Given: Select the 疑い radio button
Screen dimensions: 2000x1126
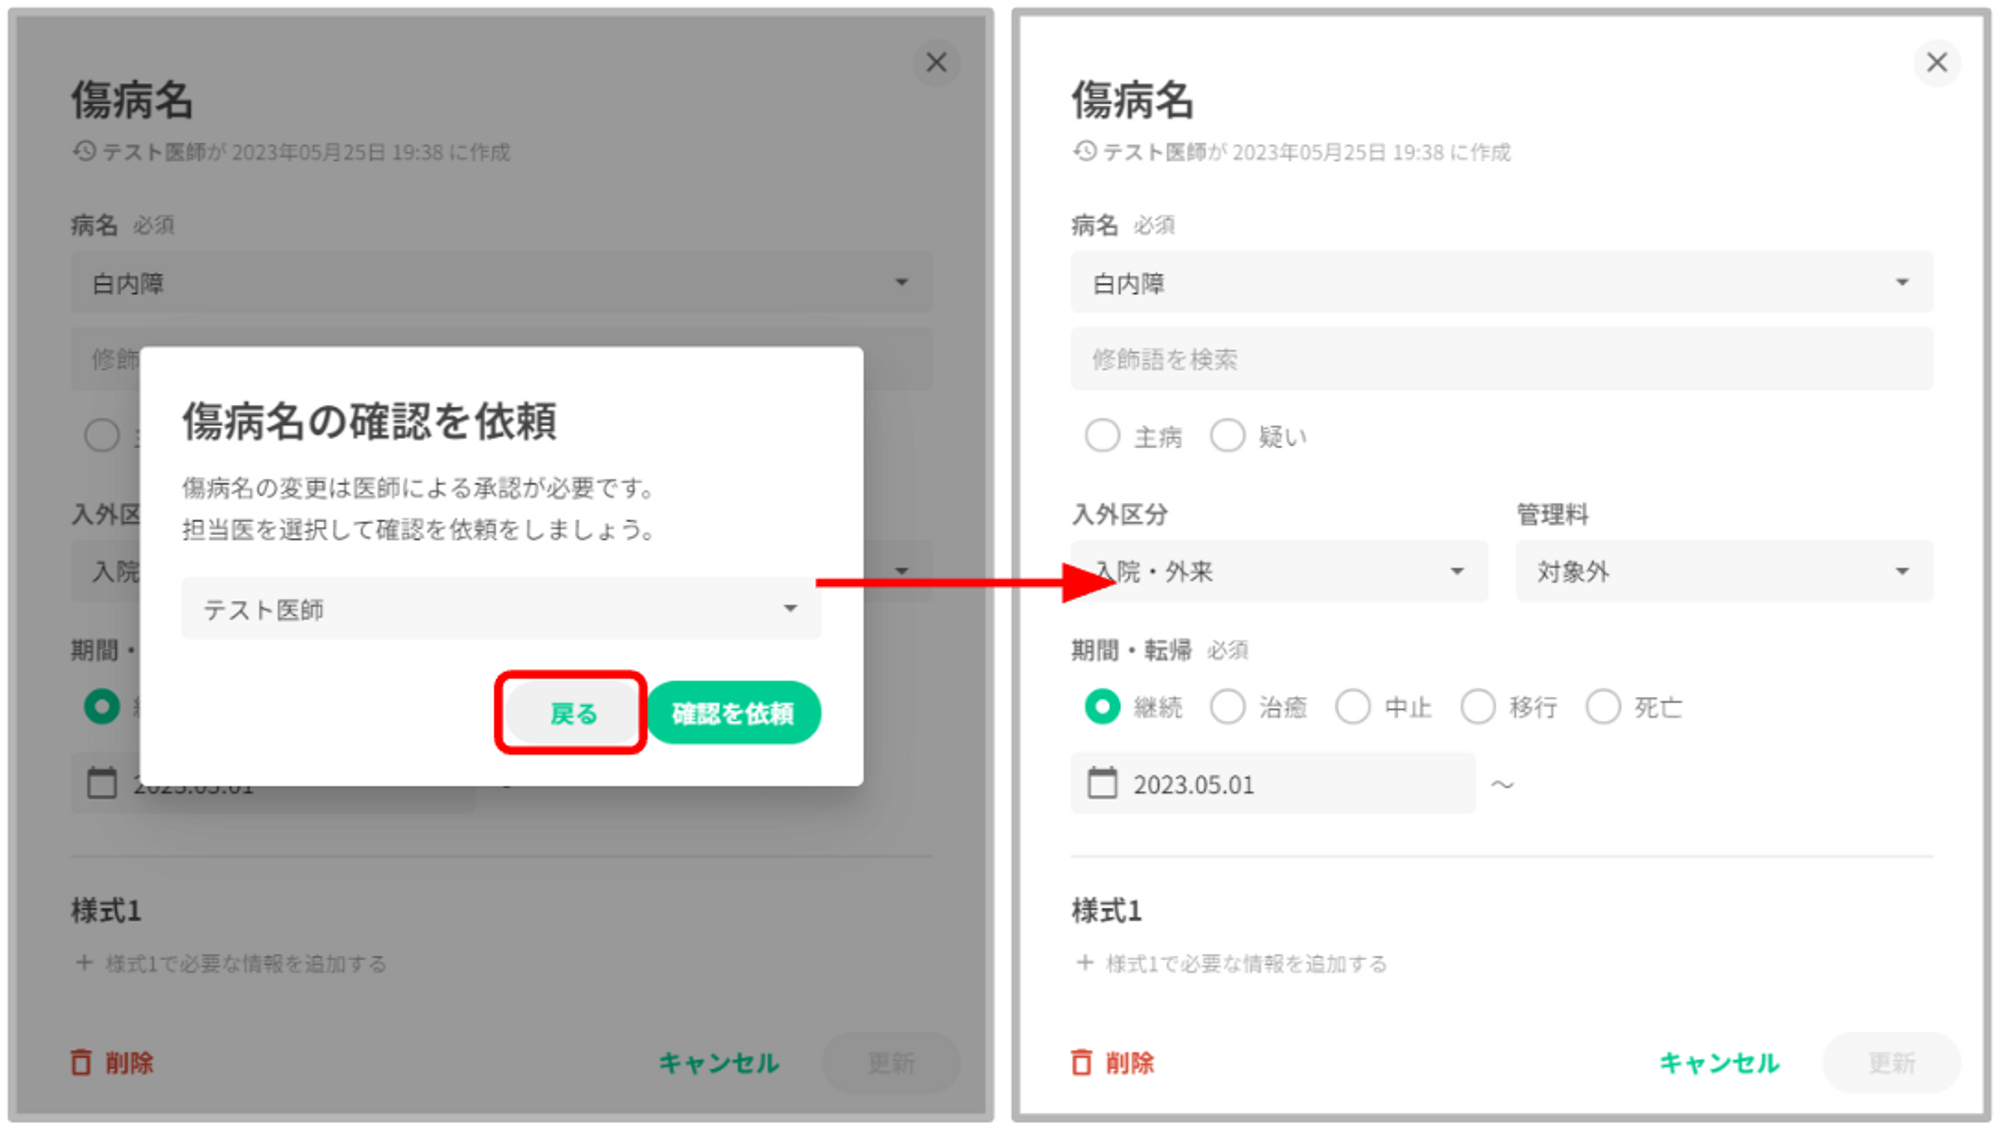Looking at the screenshot, I should pyautogui.click(x=1228, y=436).
